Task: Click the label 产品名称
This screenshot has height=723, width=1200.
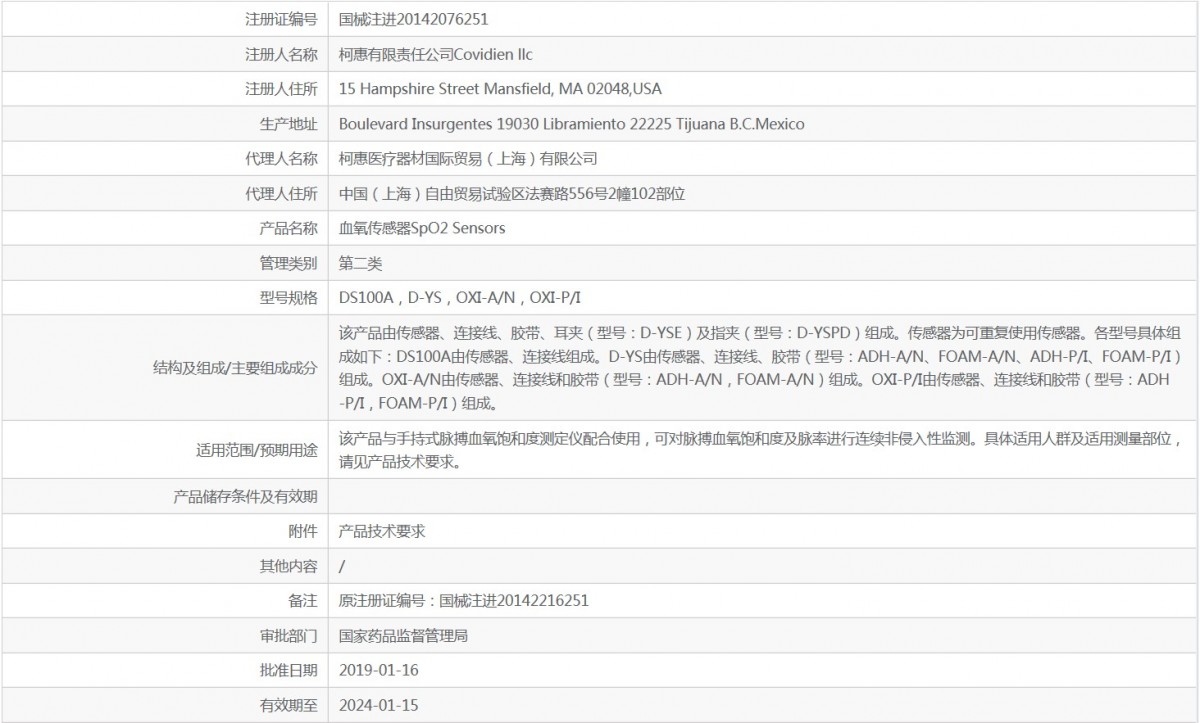Action: pos(288,228)
